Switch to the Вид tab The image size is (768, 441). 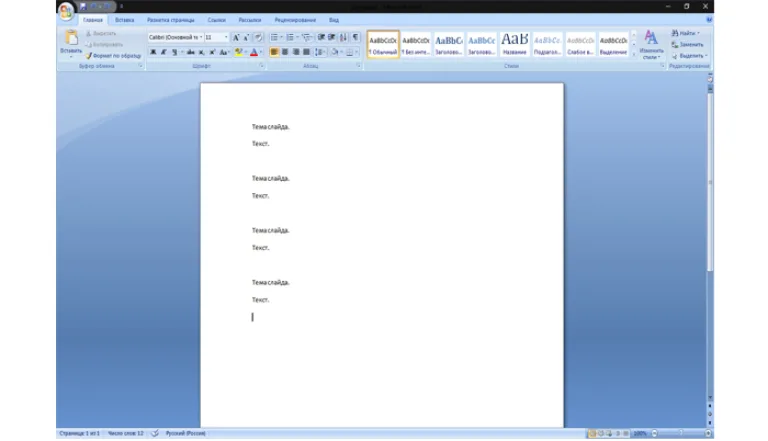point(334,20)
